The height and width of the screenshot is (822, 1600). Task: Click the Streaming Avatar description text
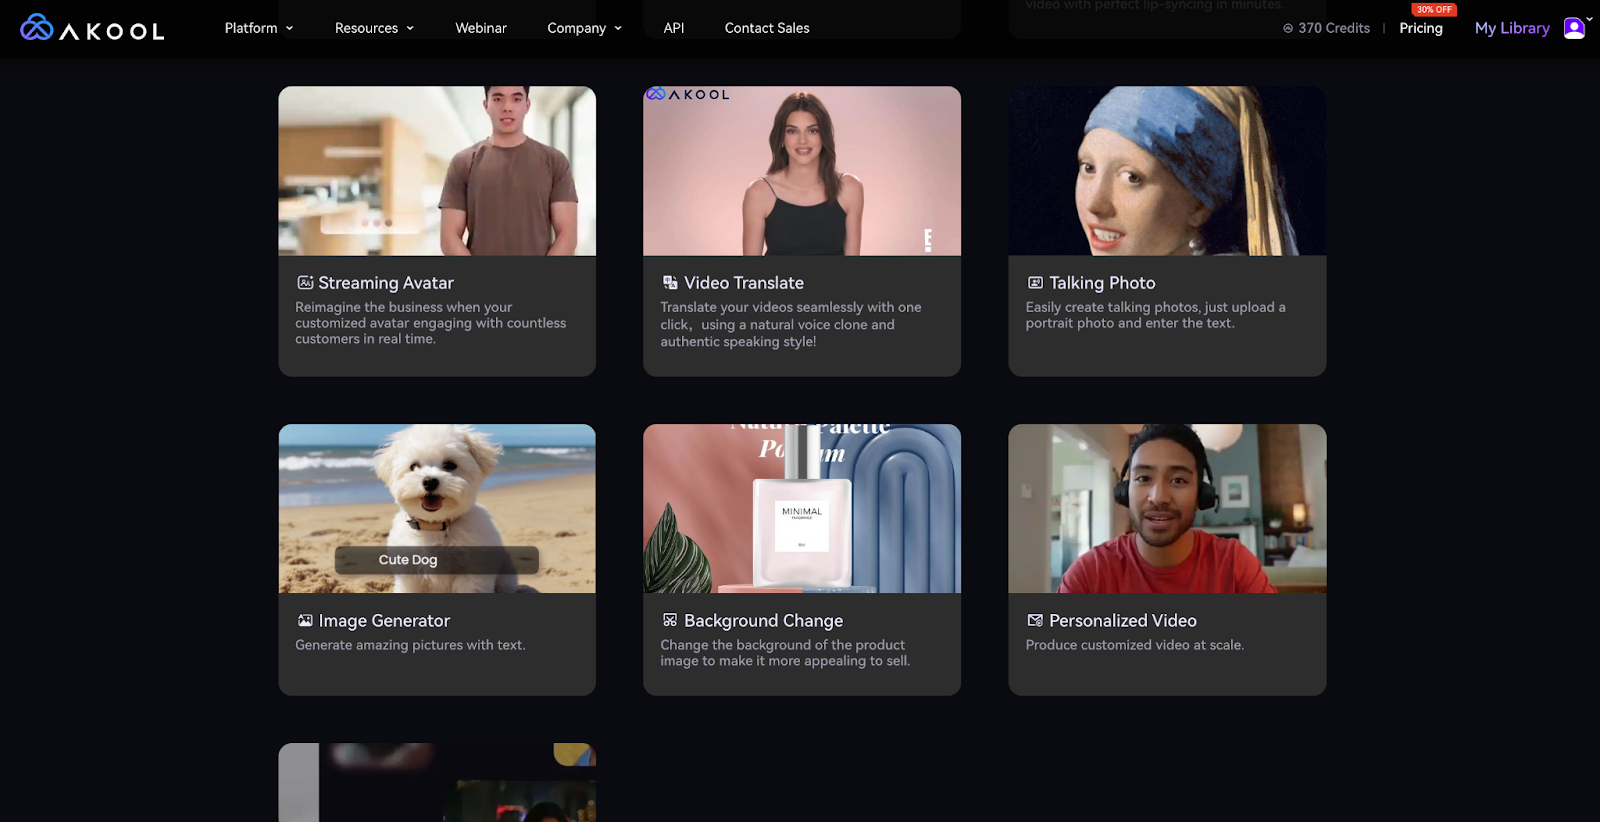click(430, 323)
